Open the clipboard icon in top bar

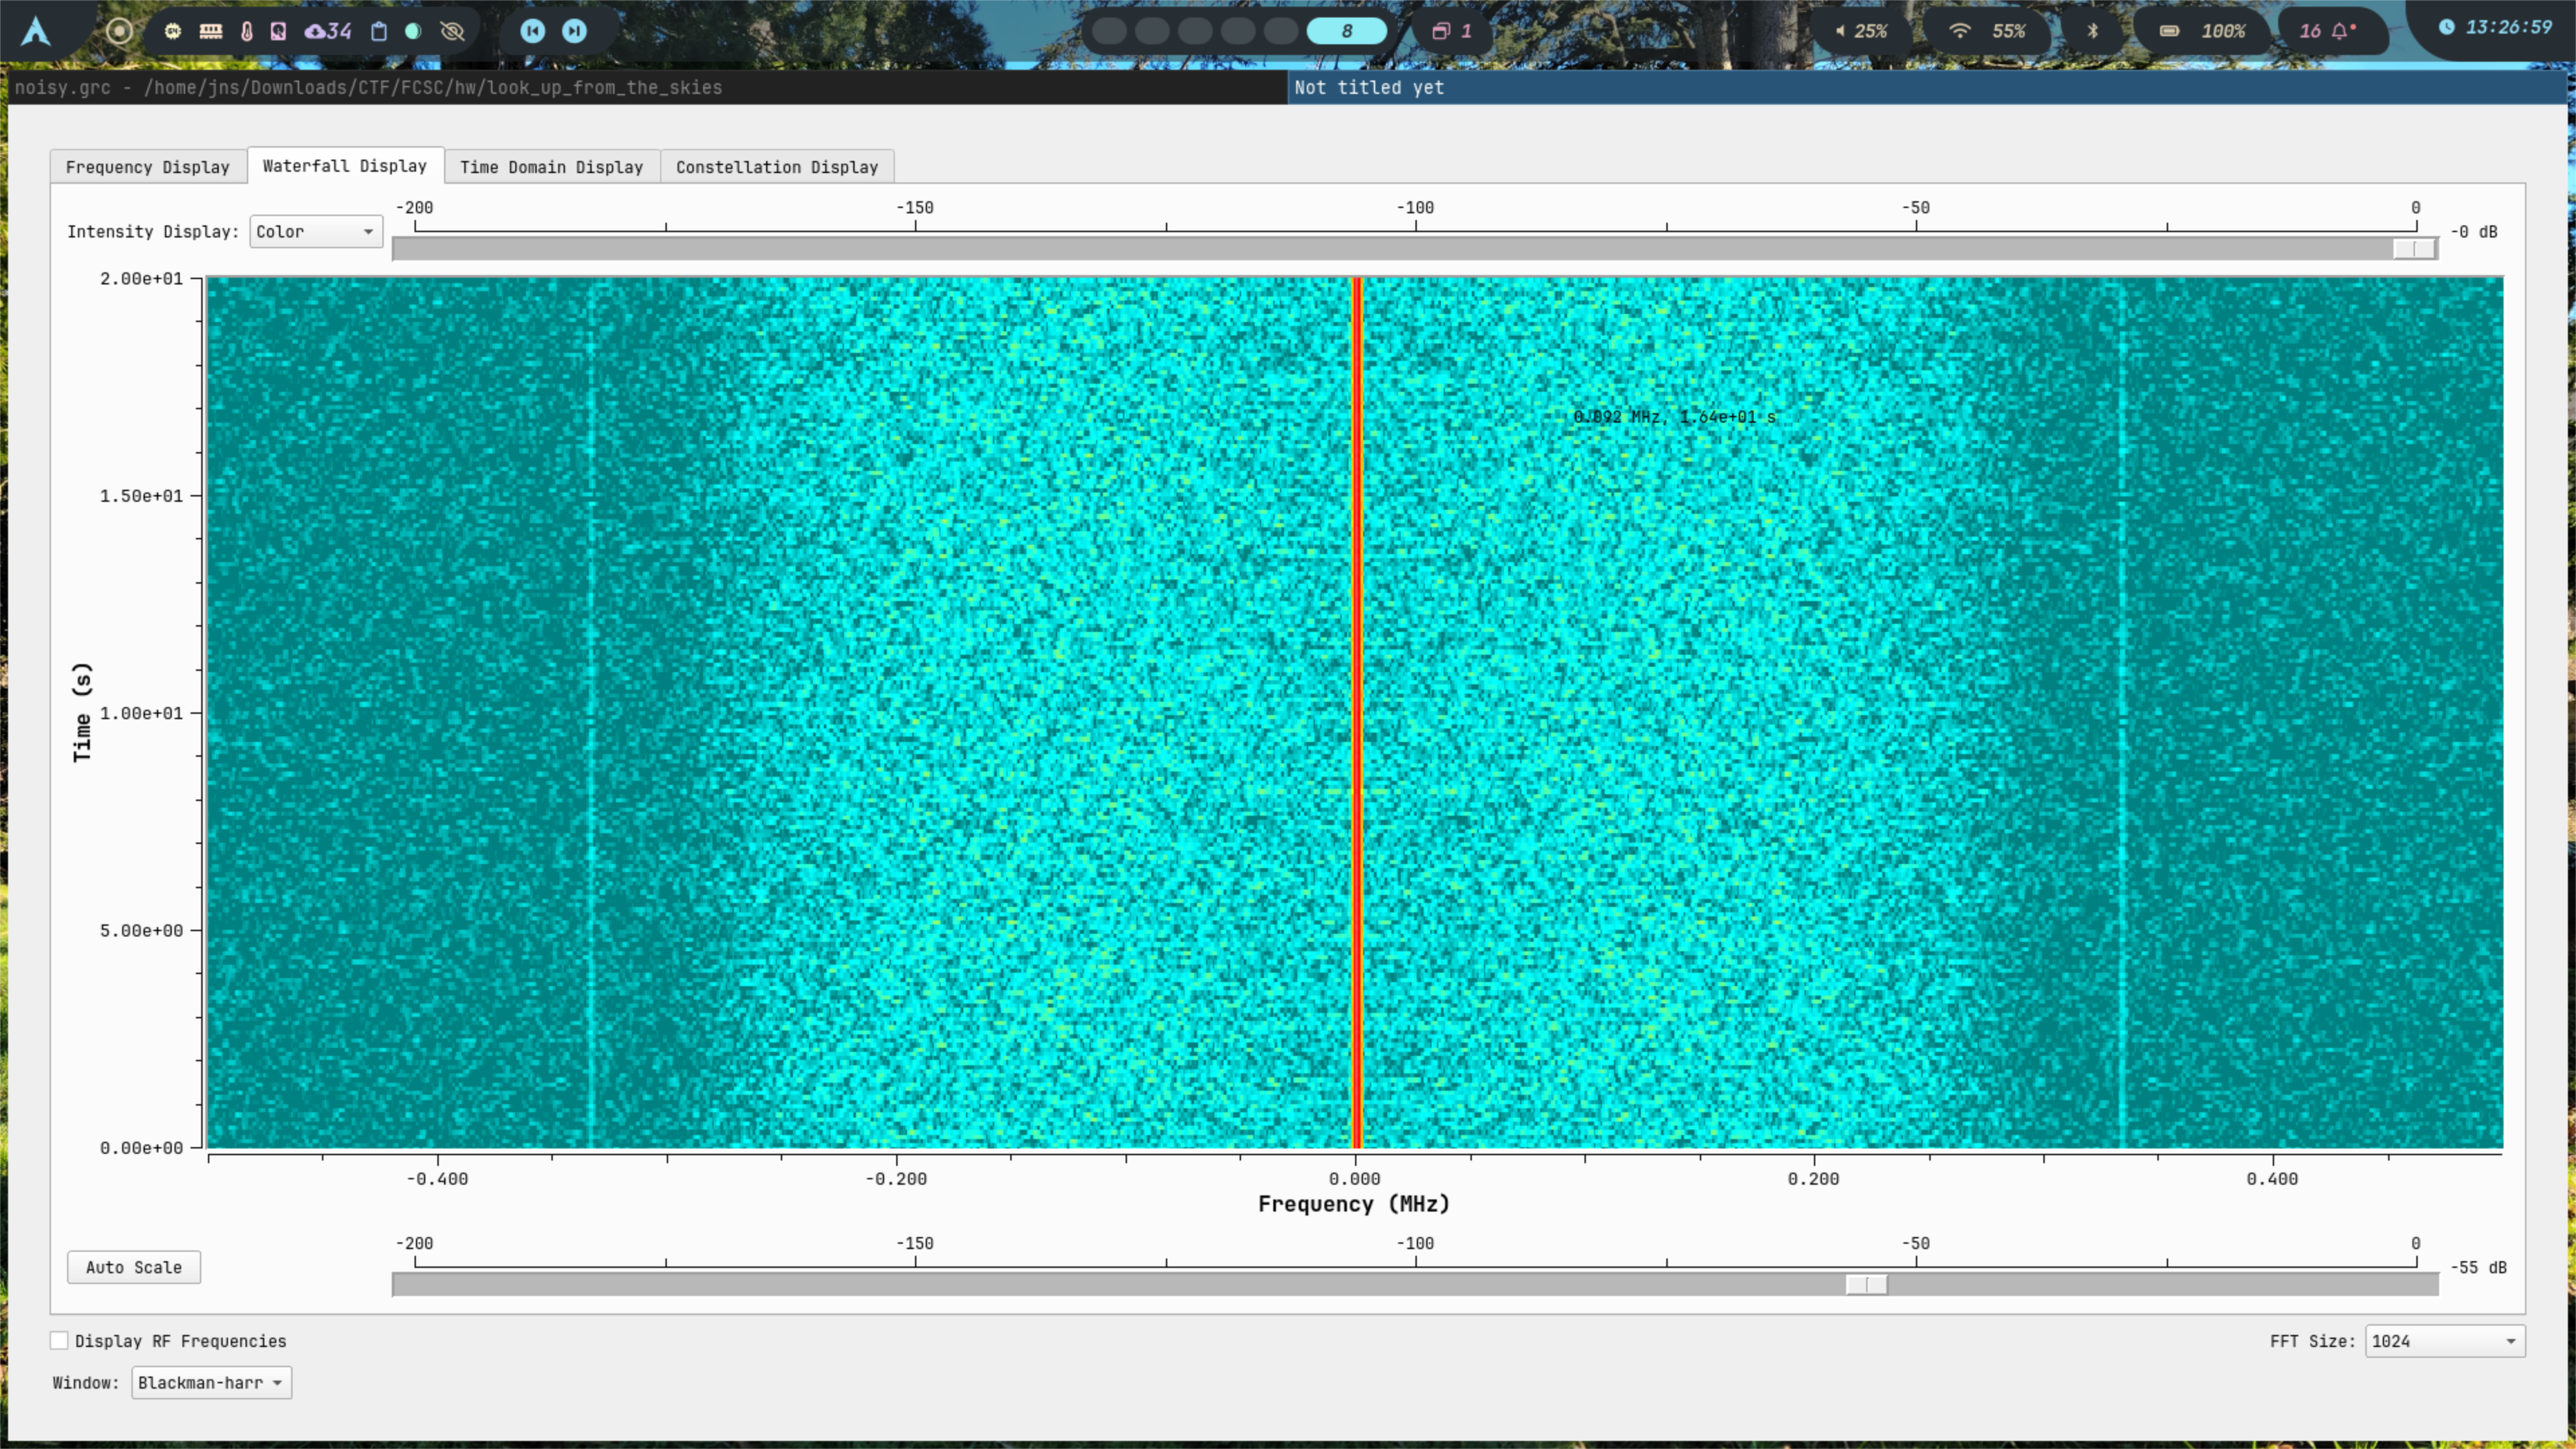click(x=379, y=31)
